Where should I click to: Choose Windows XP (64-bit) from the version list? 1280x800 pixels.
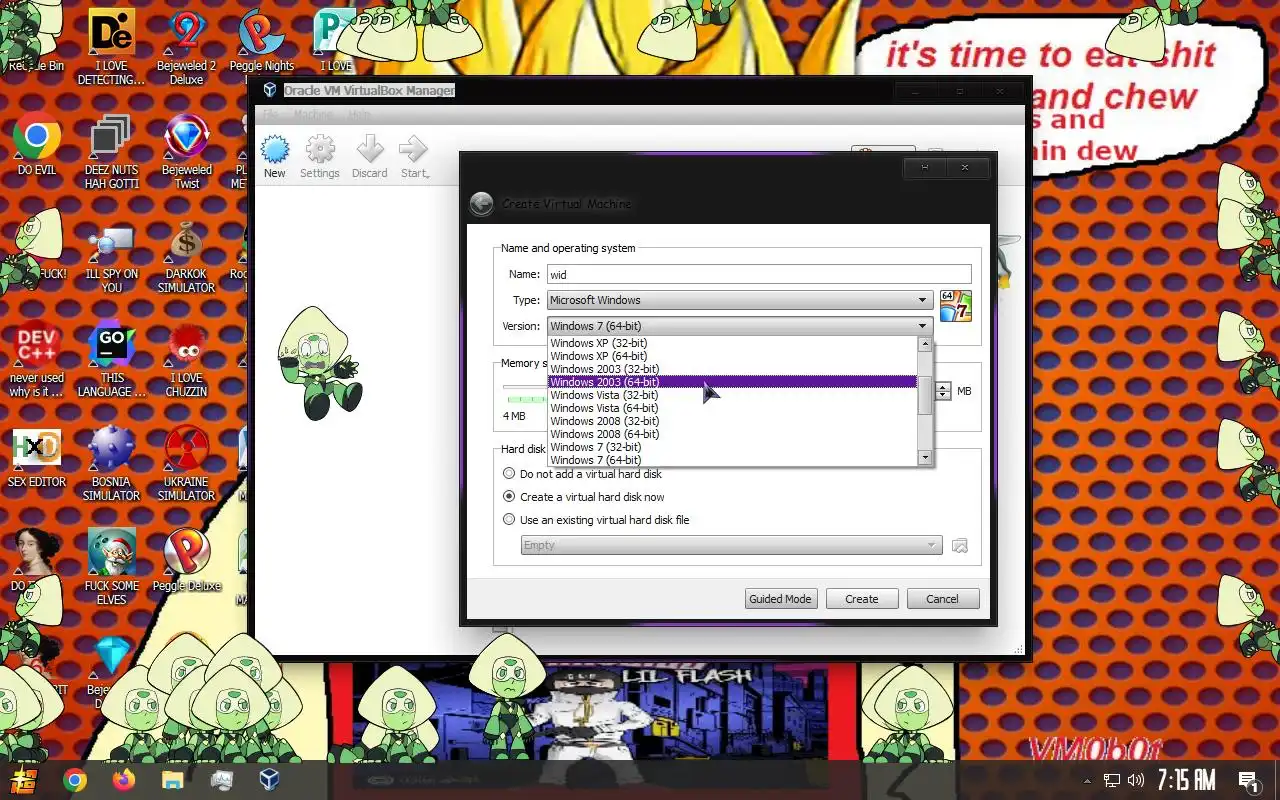(x=732, y=356)
